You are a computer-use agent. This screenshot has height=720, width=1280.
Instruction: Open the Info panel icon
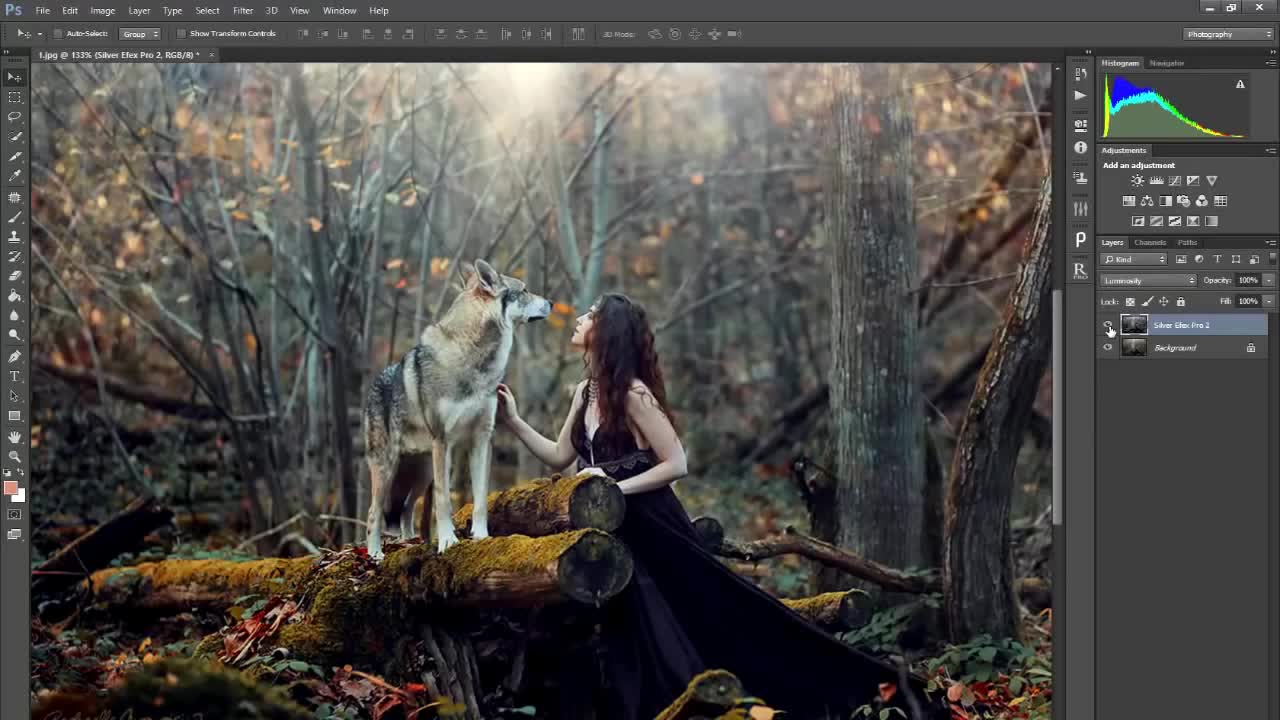click(x=1080, y=148)
